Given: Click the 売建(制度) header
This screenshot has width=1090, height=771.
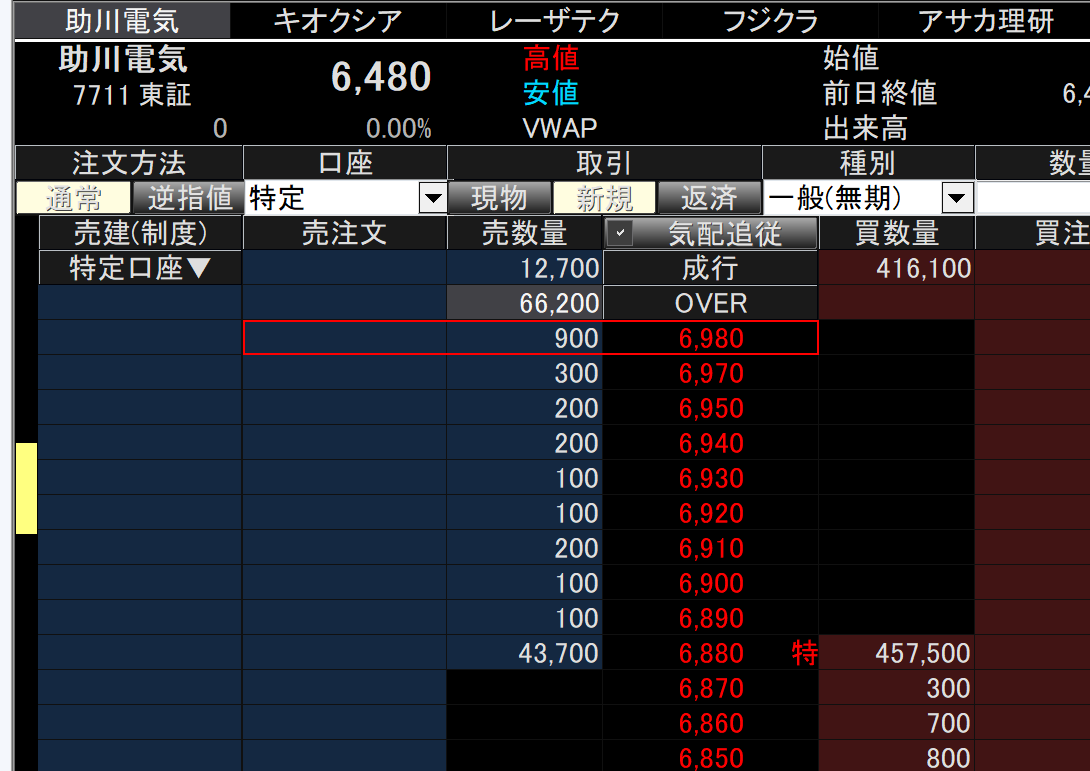Looking at the screenshot, I should click(x=140, y=233).
